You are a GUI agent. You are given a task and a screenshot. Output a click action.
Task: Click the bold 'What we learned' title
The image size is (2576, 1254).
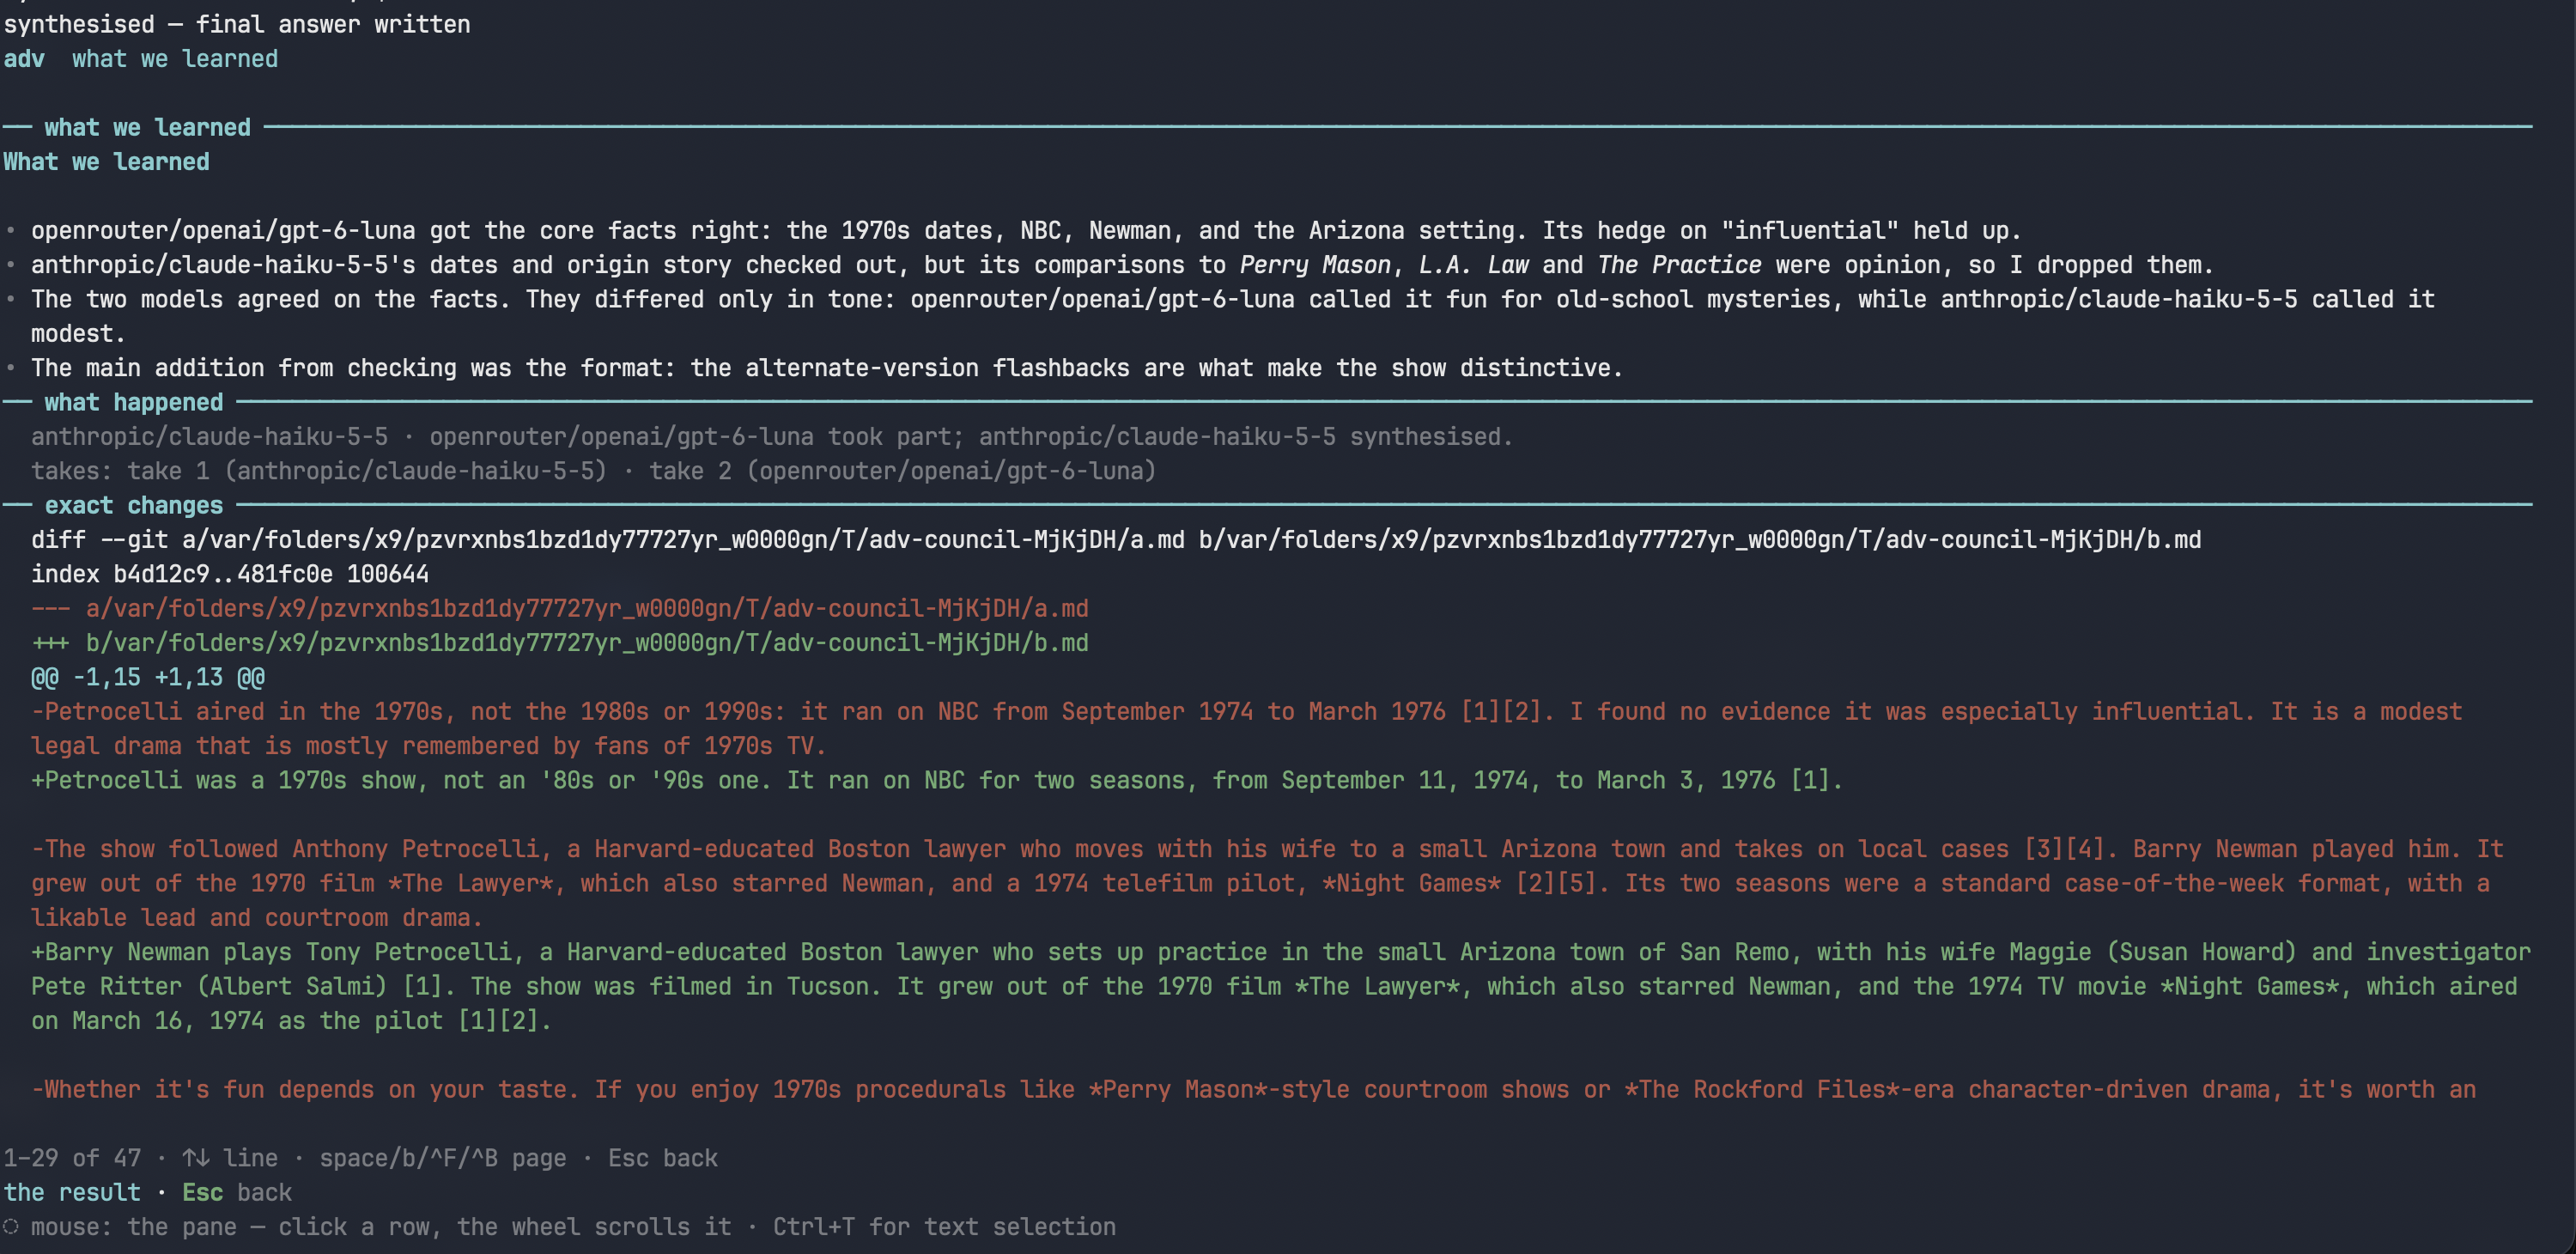pyautogui.click(x=106, y=162)
